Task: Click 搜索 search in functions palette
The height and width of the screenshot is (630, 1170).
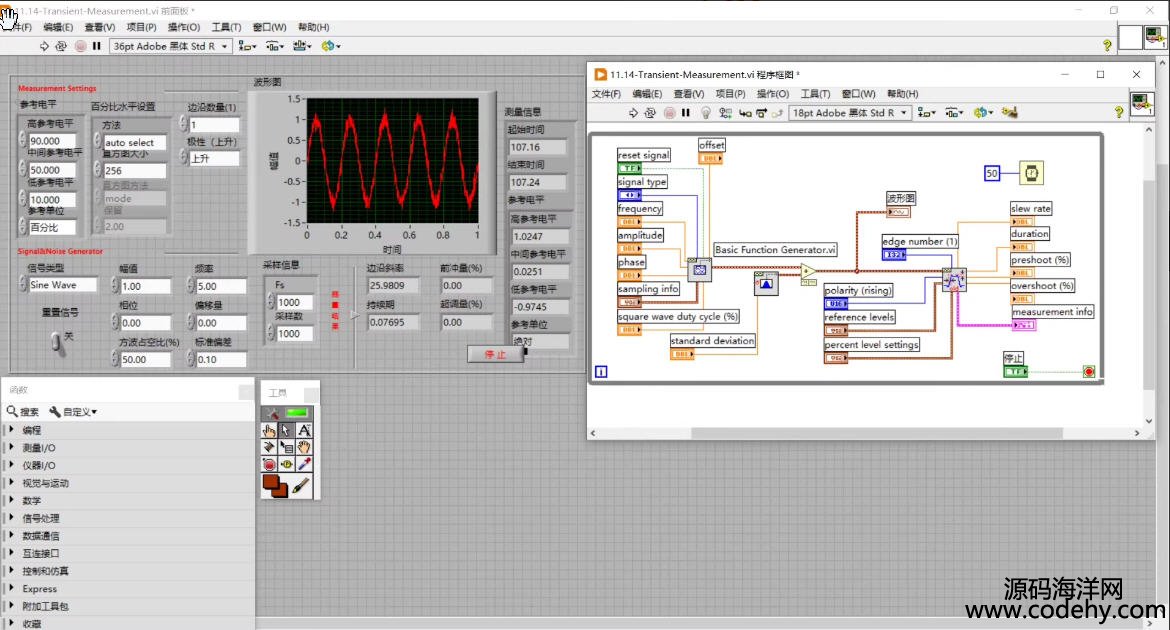Action: tap(23, 412)
